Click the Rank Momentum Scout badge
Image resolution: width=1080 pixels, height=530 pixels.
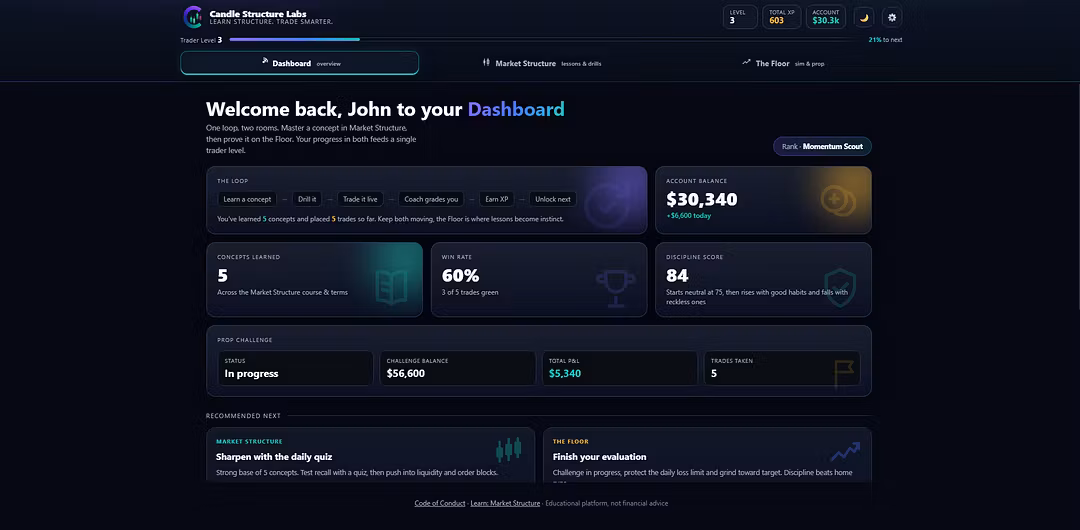[x=822, y=146]
